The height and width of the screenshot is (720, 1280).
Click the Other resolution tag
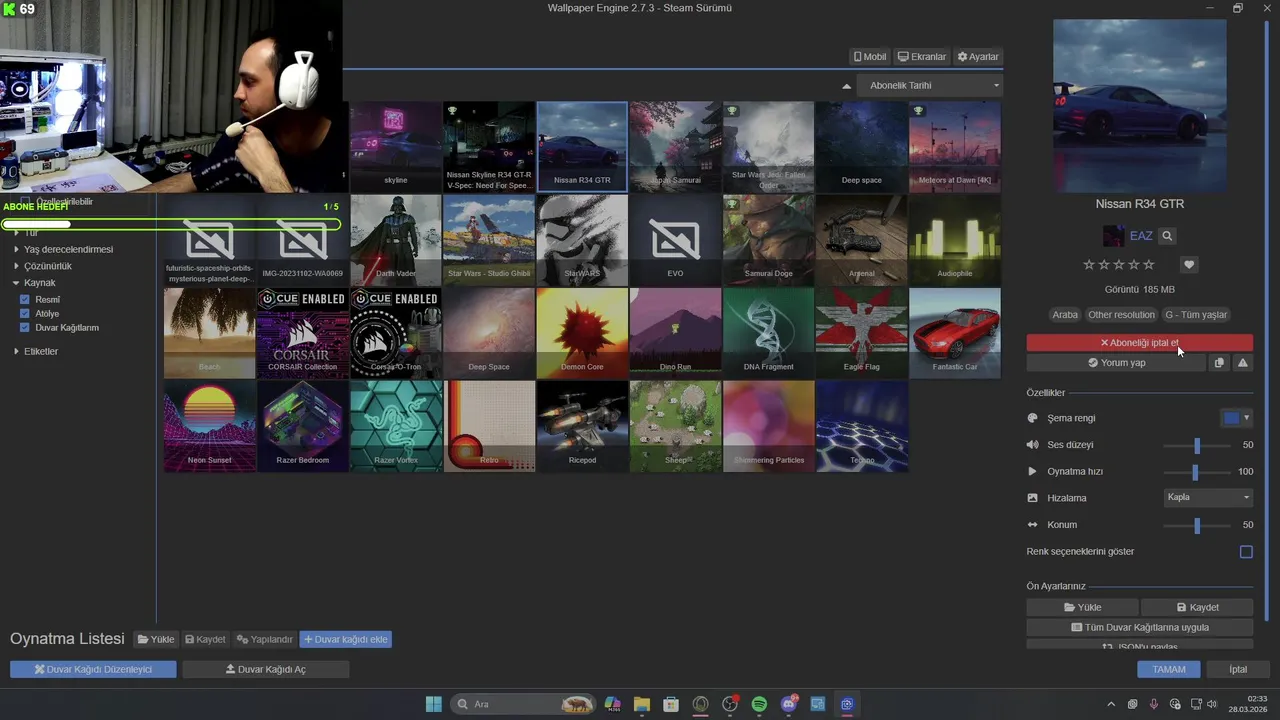(x=1121, y=314)
